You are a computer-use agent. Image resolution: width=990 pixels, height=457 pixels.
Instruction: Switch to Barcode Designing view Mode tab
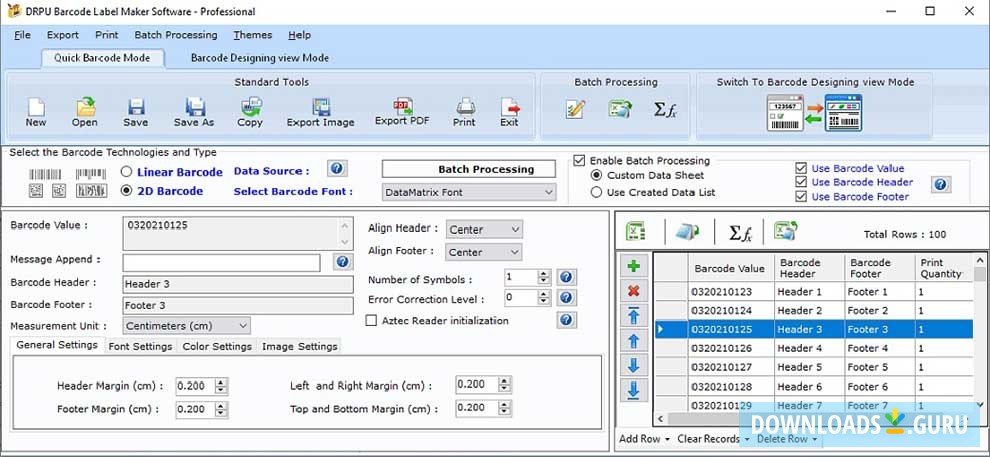click(259, 57)
